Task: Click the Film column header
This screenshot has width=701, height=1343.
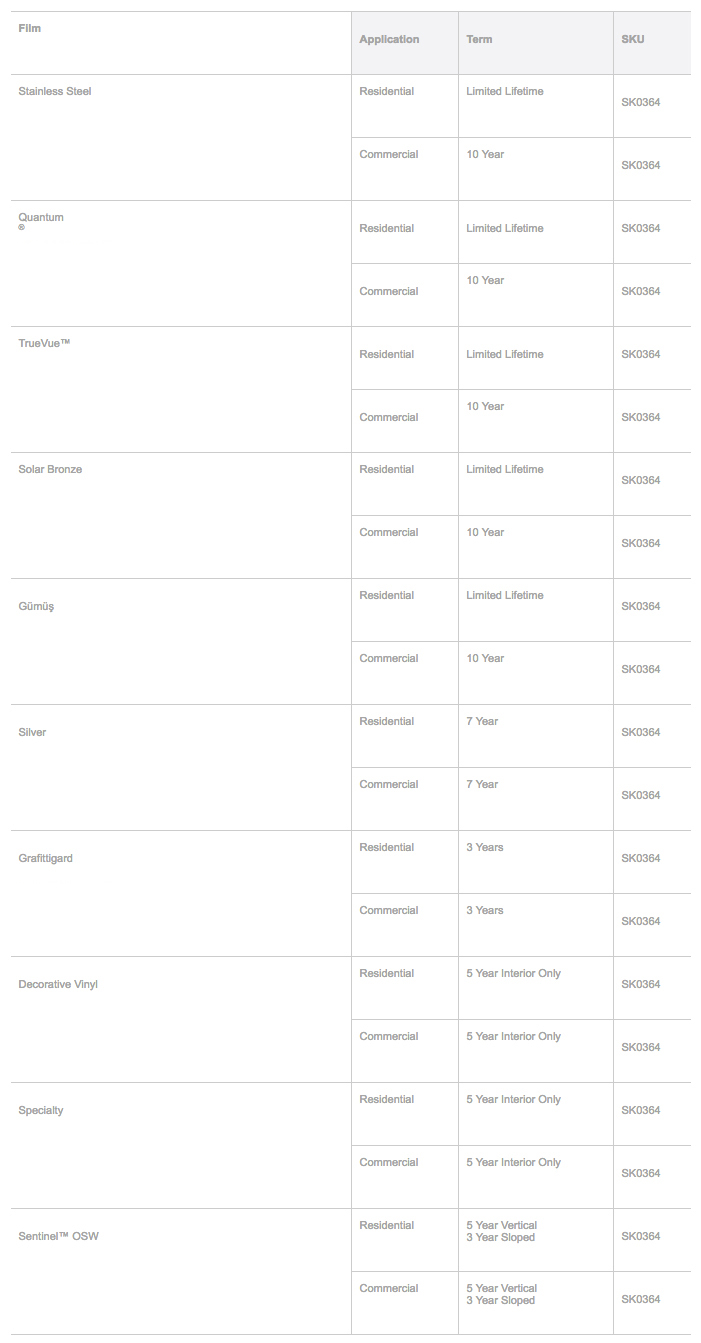Action: [x=30, y=28]
